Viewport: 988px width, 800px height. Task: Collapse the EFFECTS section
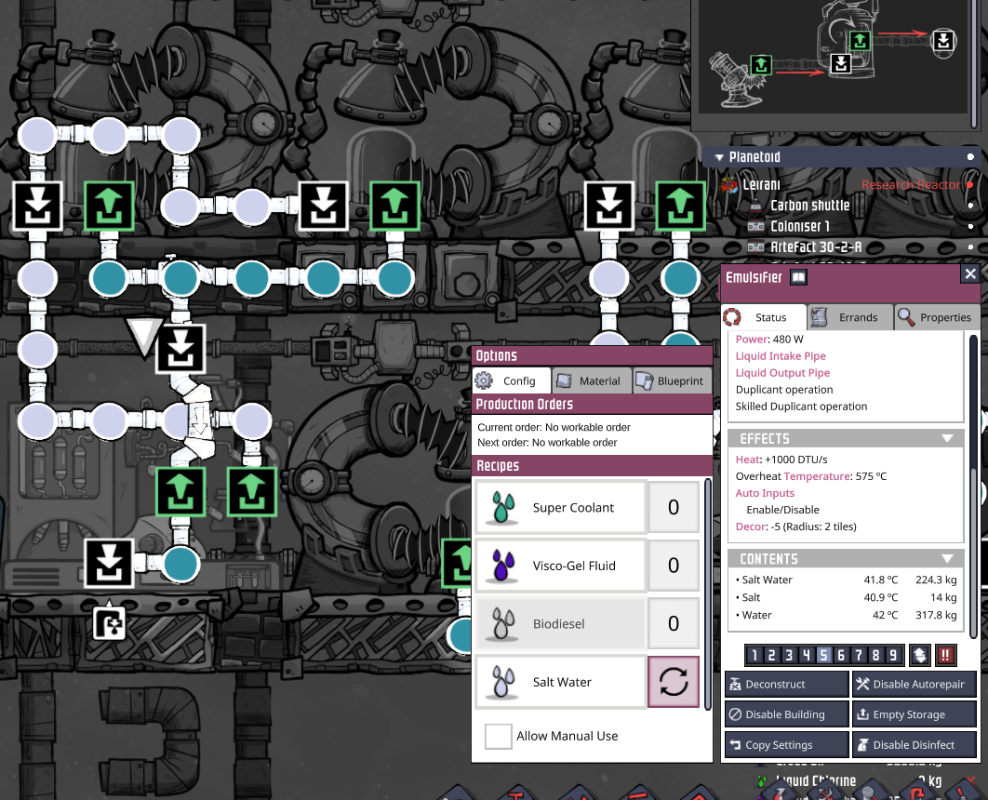click(947, 438)
